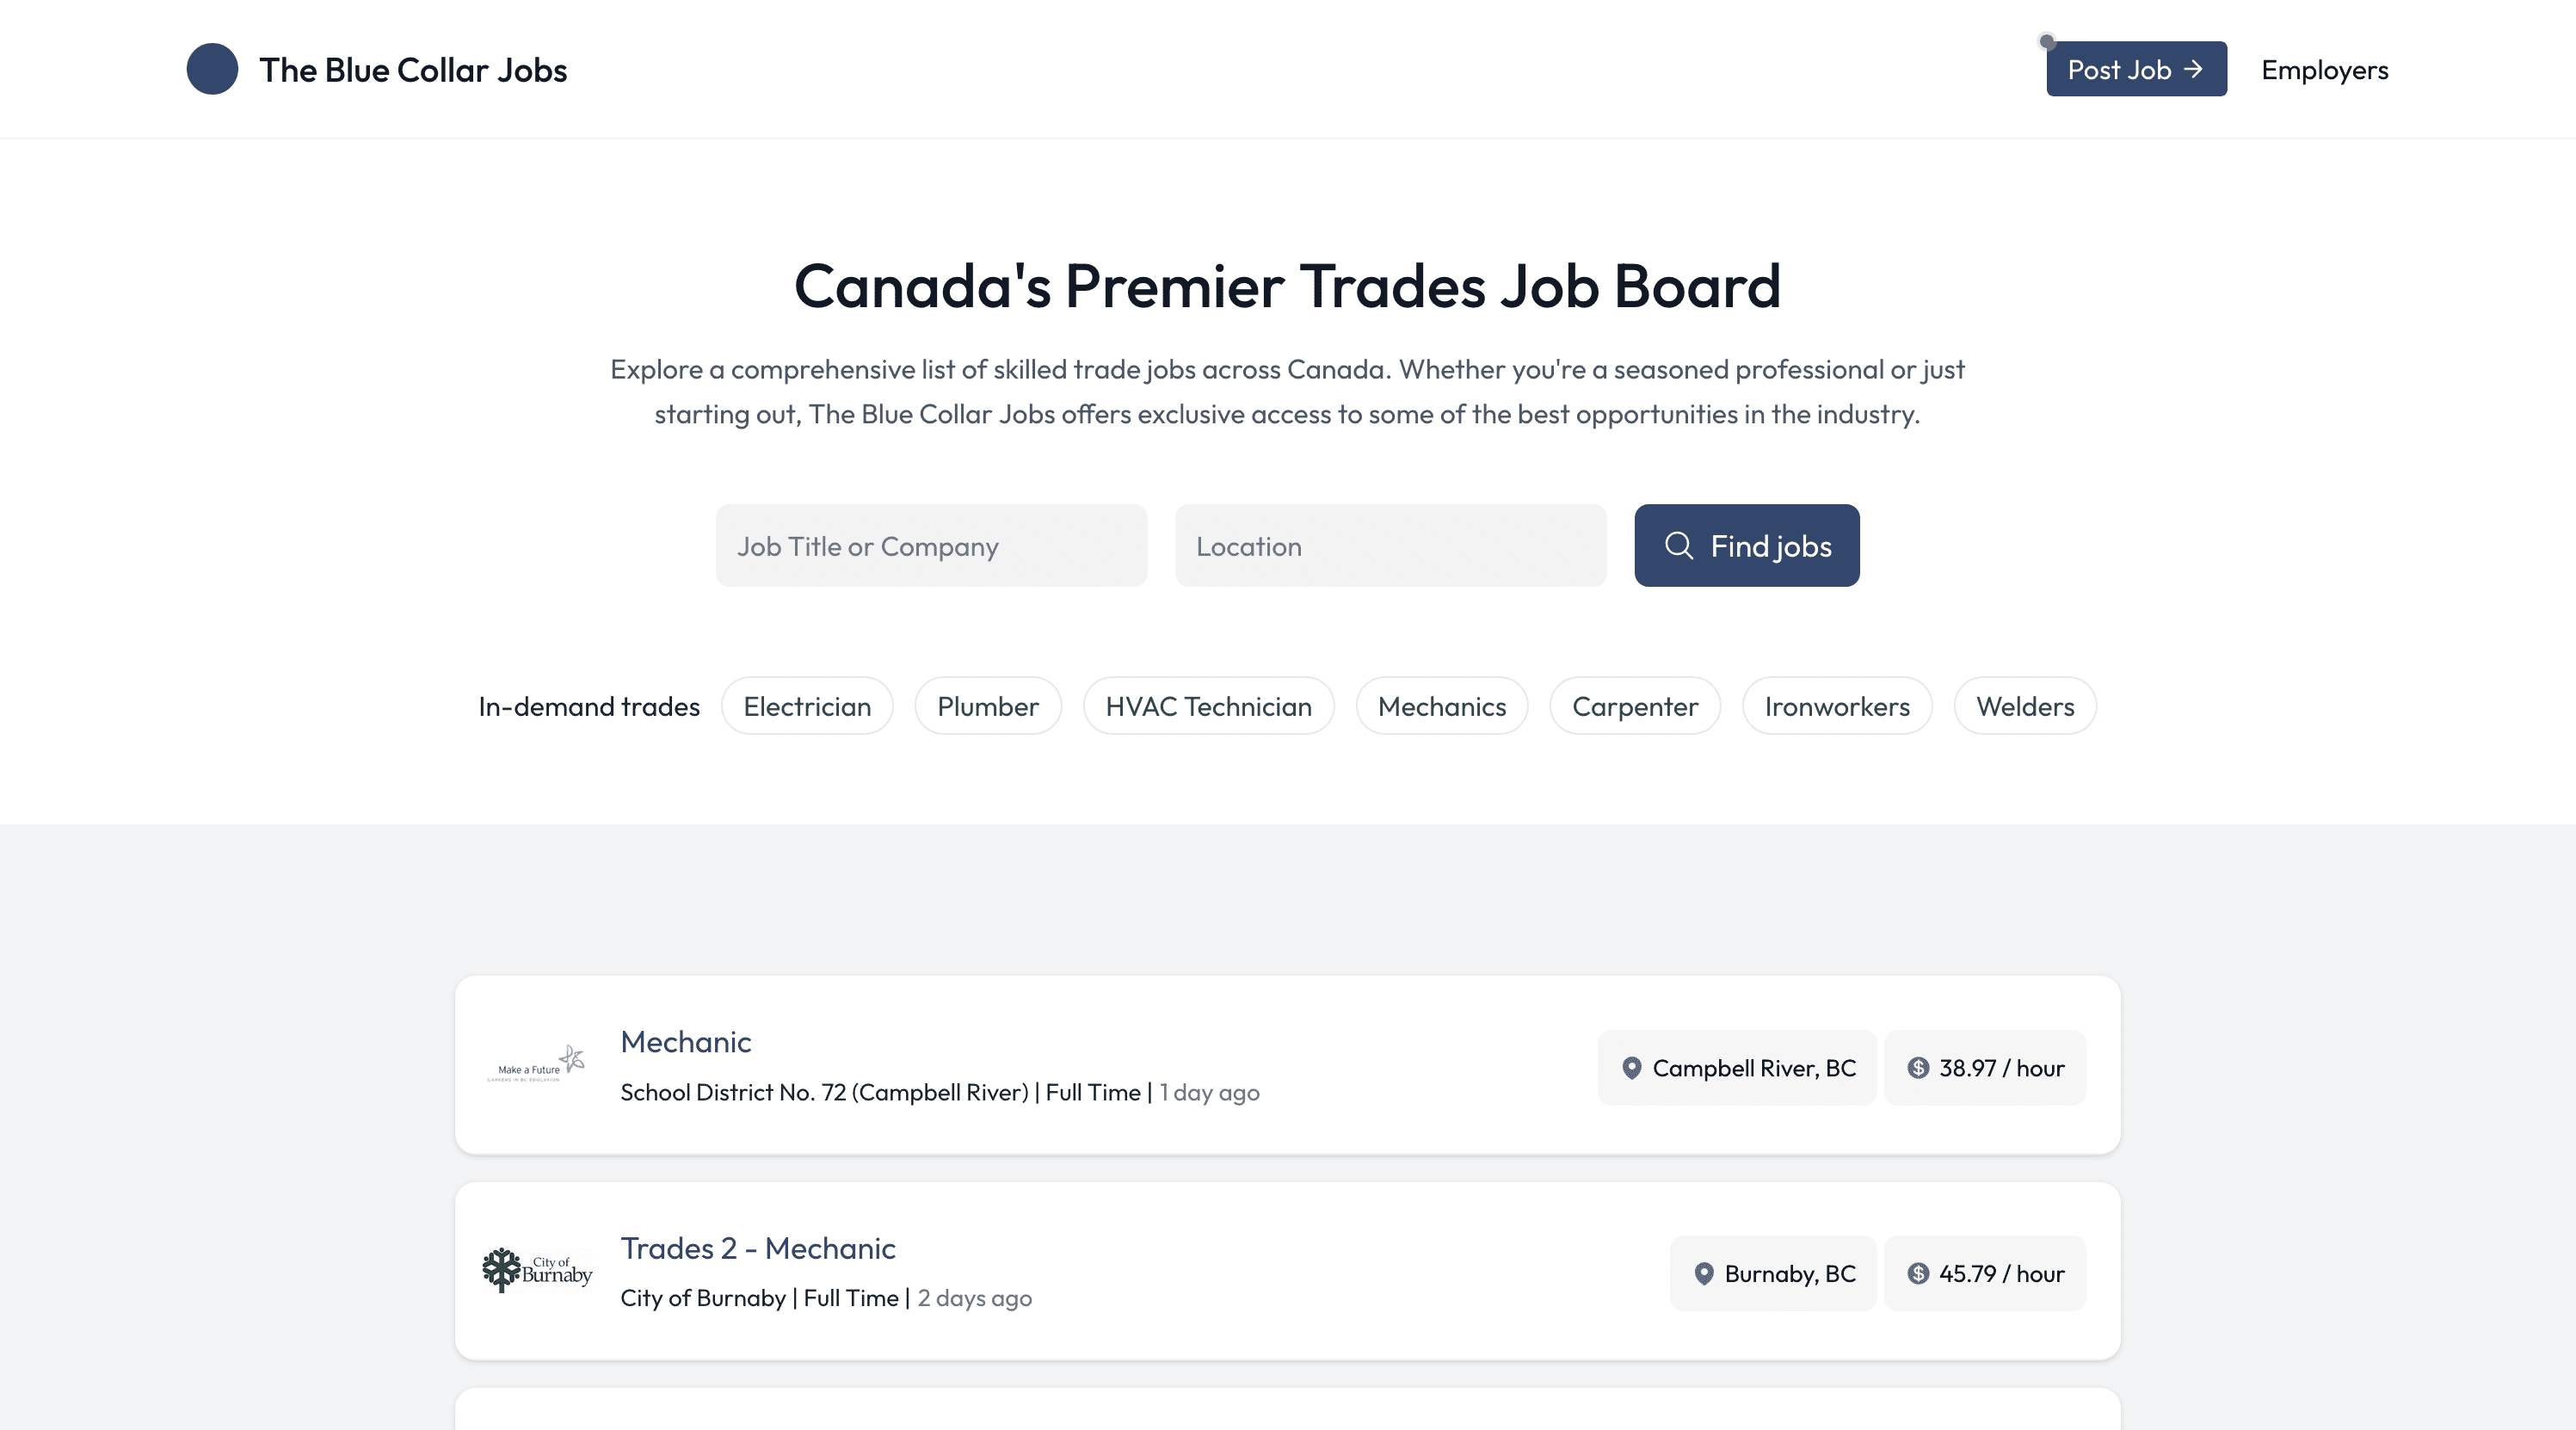Open the City of Burnaby logo
The image size is (2576, 1430).
point(537,1270)
